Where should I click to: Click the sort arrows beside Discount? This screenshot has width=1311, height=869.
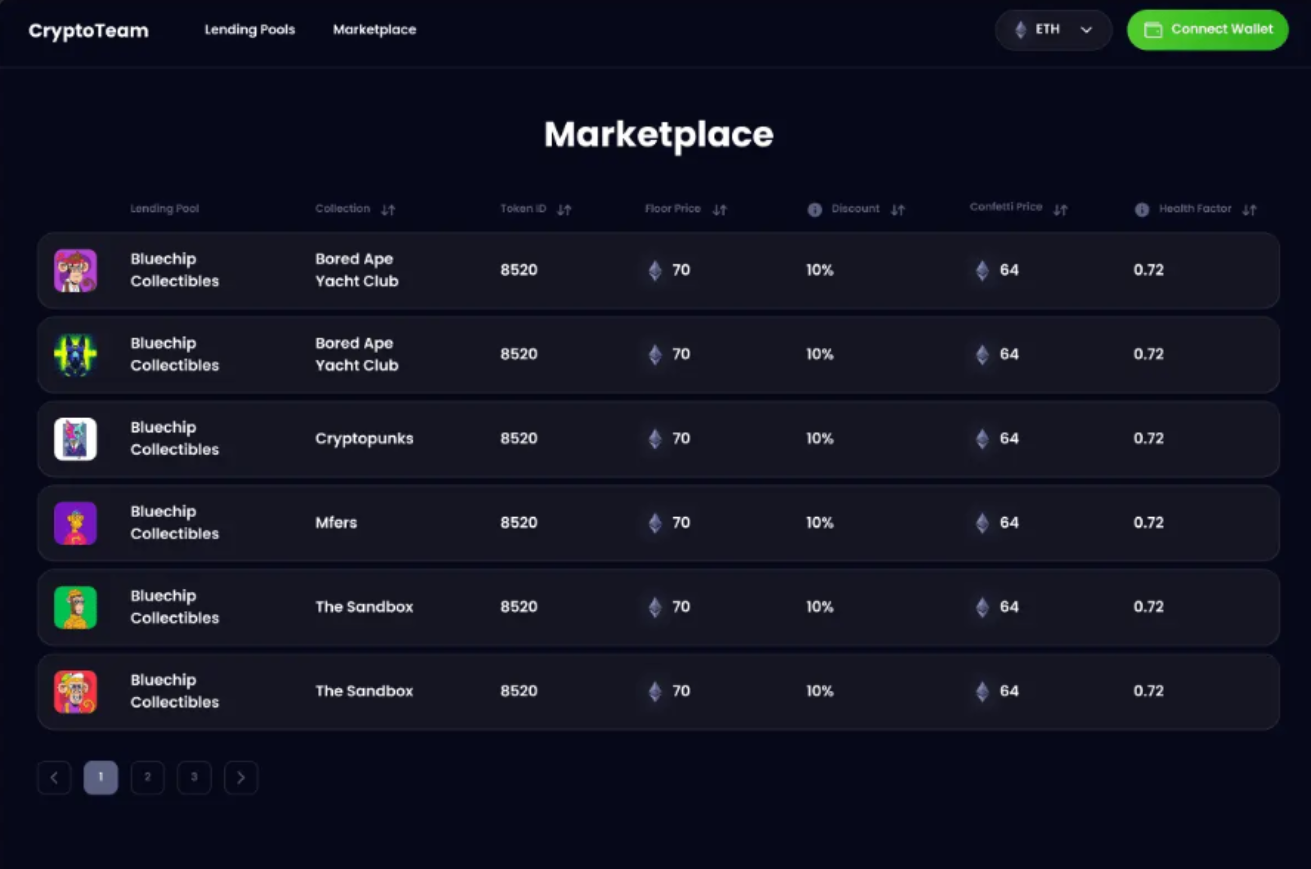pos(898,210)
